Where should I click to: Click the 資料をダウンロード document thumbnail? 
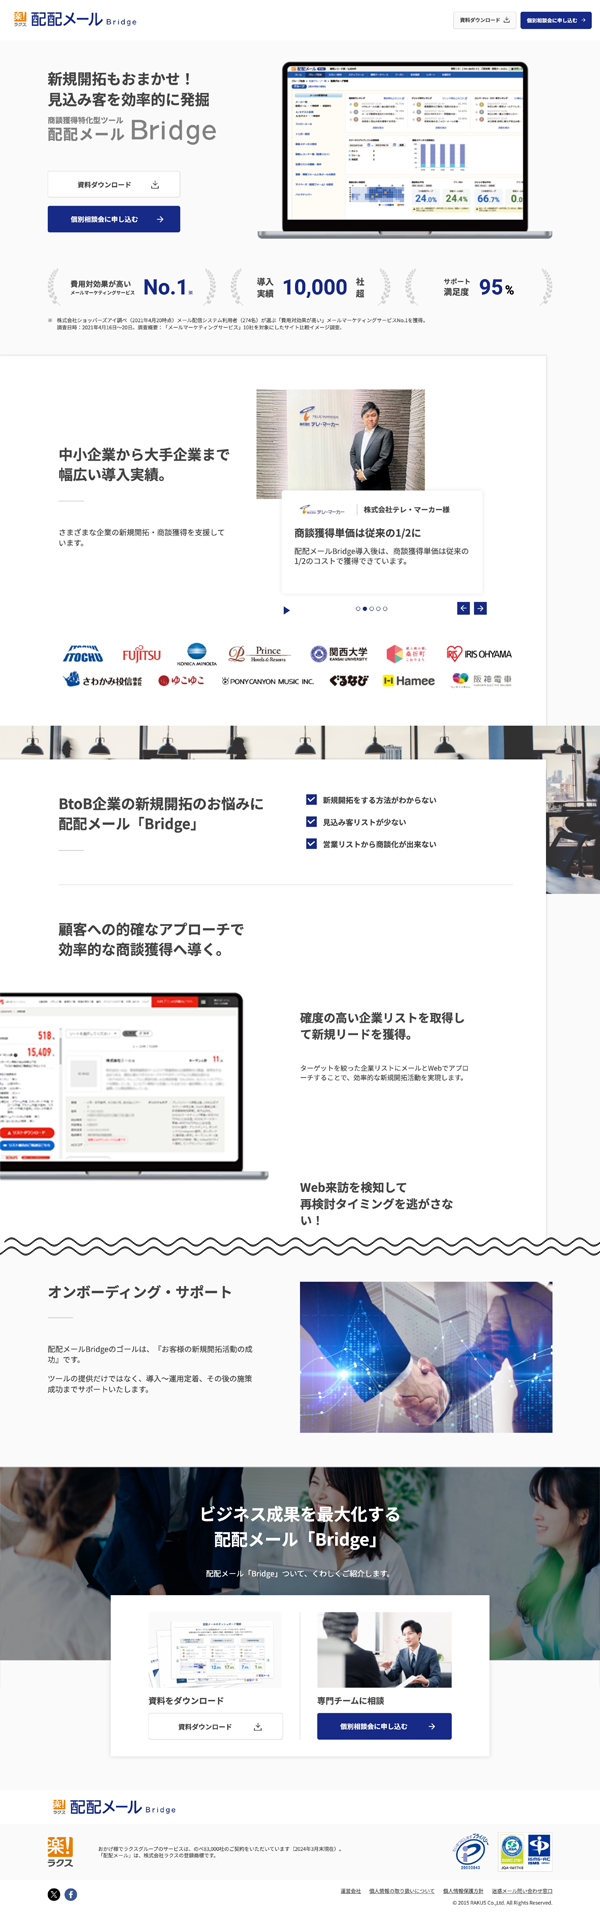[x=215, y=1649]
